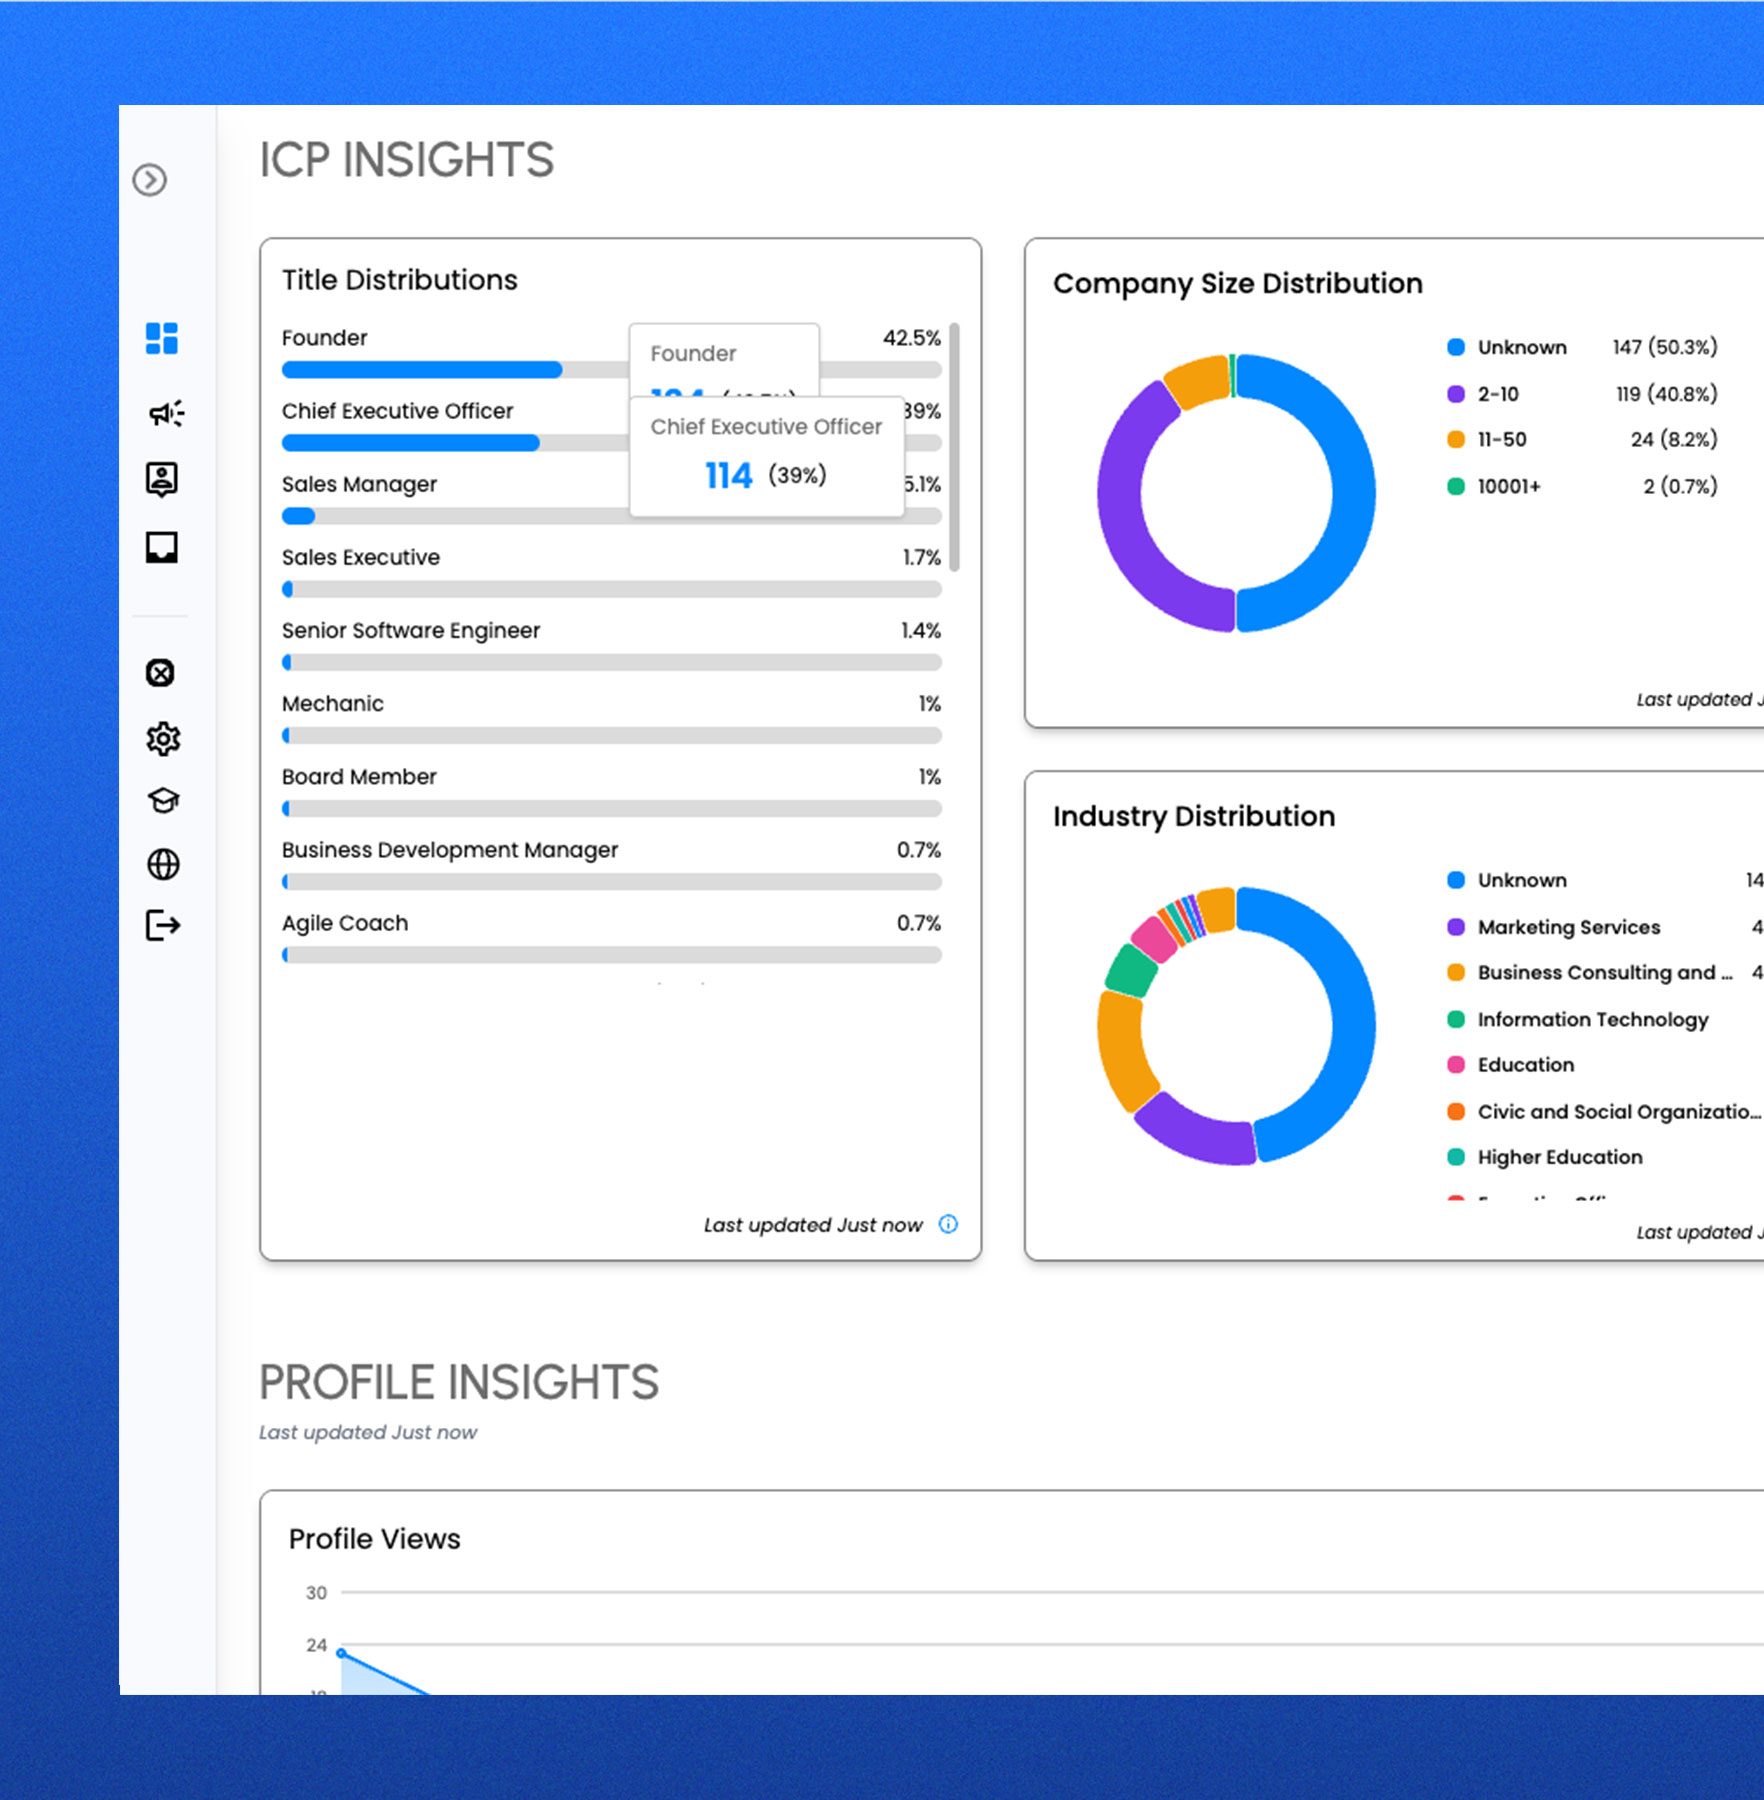Click the Chief Executive Officer tooltip
The height and width of the screenshot is (1800, 1764).
coord(767,457)
